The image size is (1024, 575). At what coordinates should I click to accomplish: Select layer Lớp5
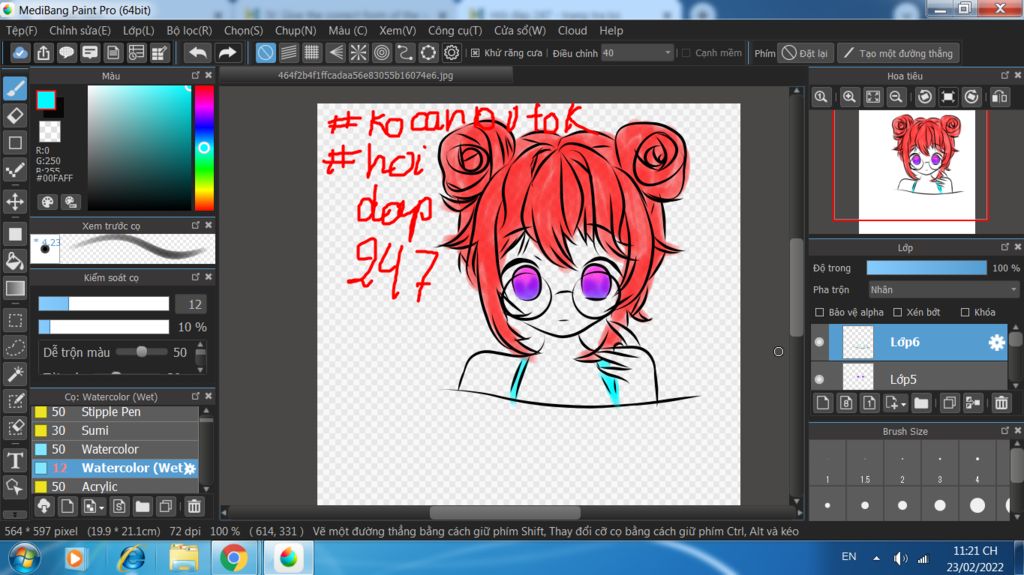pyautogui.click(x=918, y=379)
